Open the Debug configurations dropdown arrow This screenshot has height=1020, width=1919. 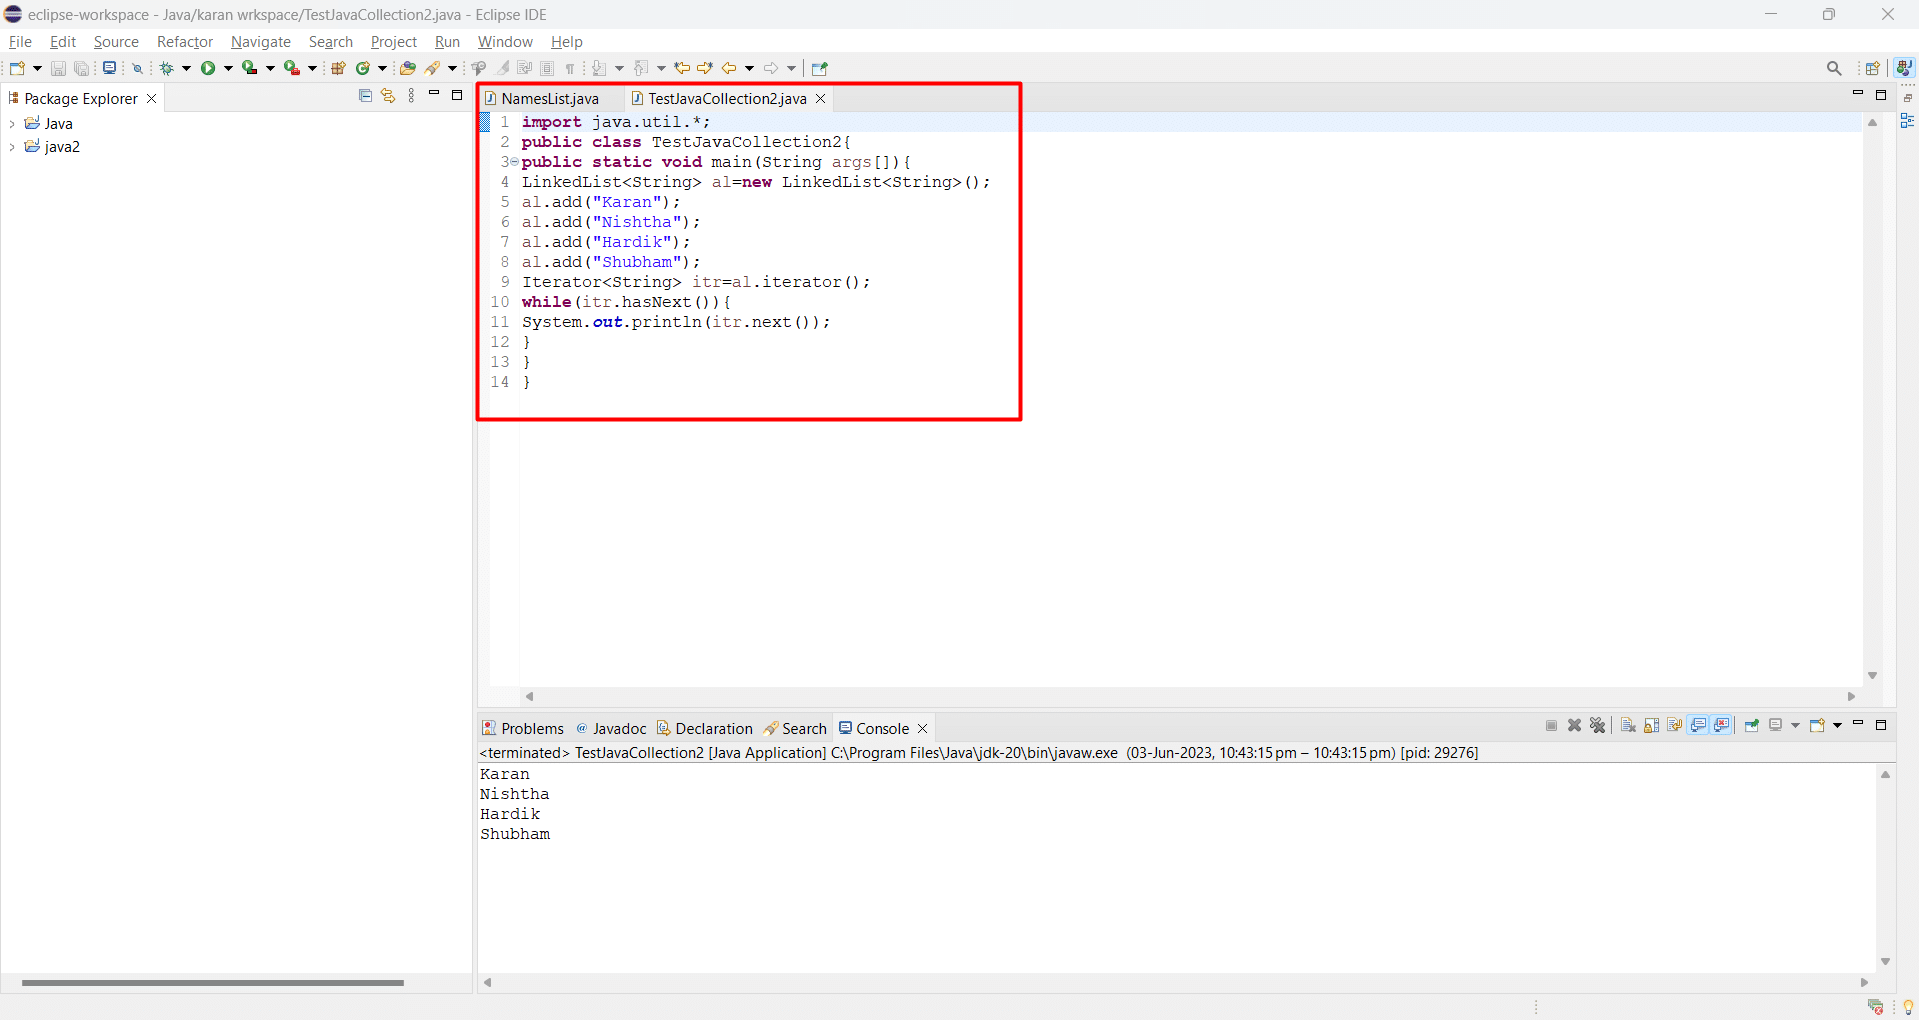[186, 68]
